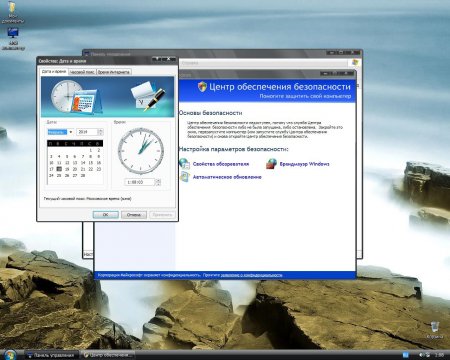Open the Start menu orb
The height and width of the screenshot is (360, 450).
[x=10, y=354]
